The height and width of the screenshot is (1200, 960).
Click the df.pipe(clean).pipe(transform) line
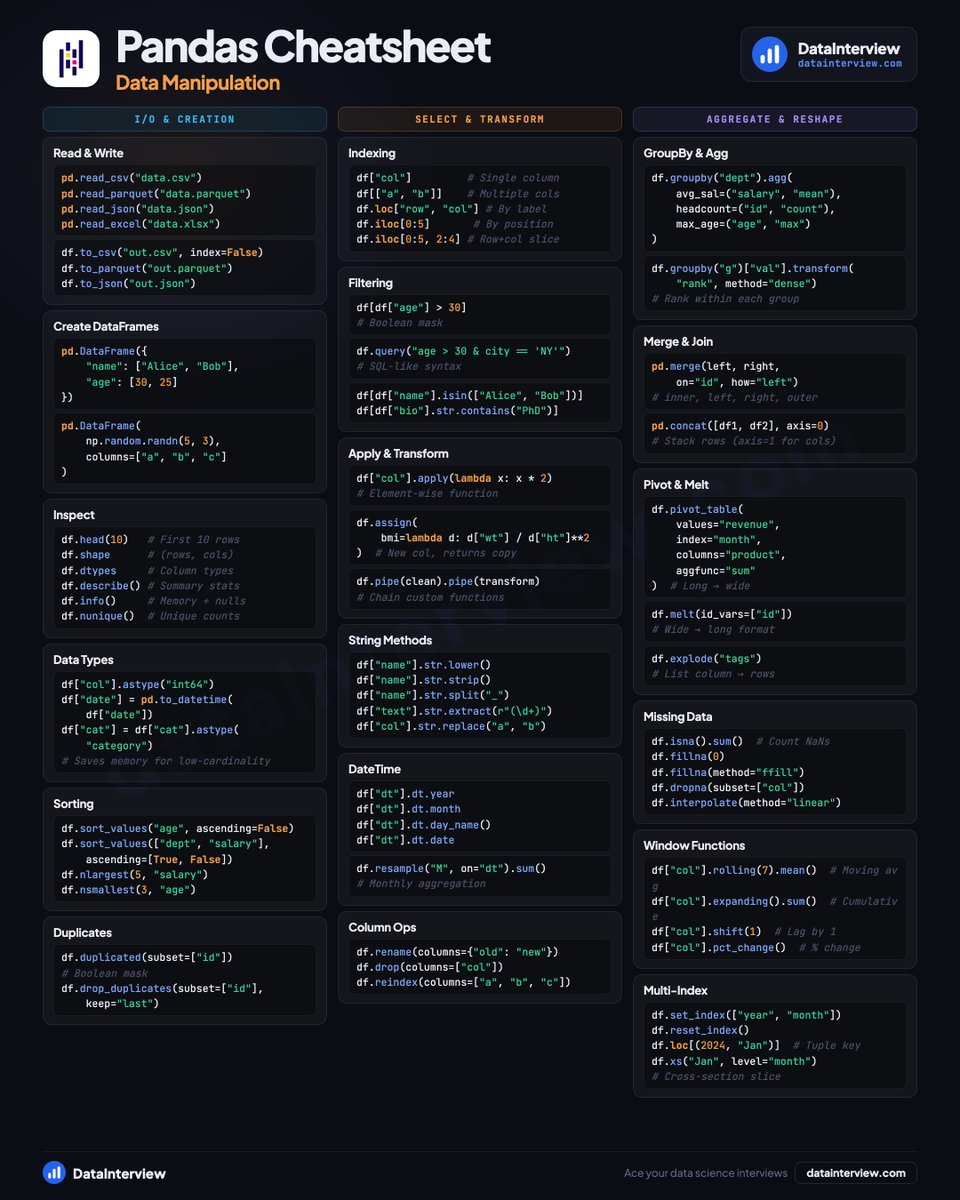click(x=448, y=581)
